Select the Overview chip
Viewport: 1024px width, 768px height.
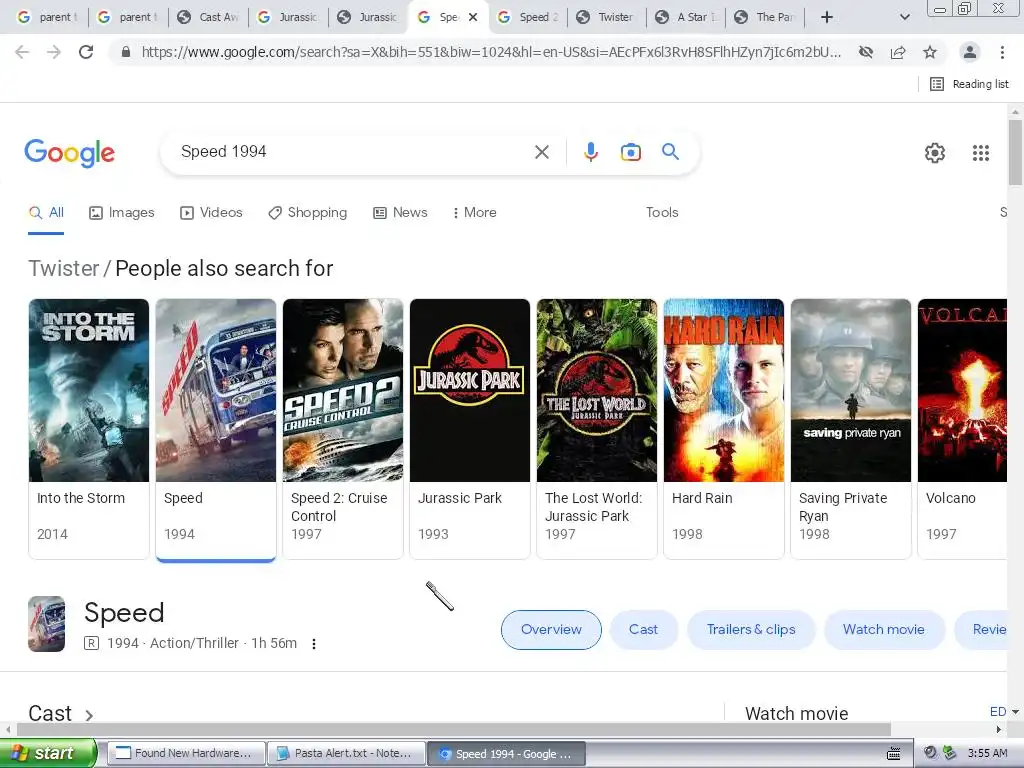(551, 630)
